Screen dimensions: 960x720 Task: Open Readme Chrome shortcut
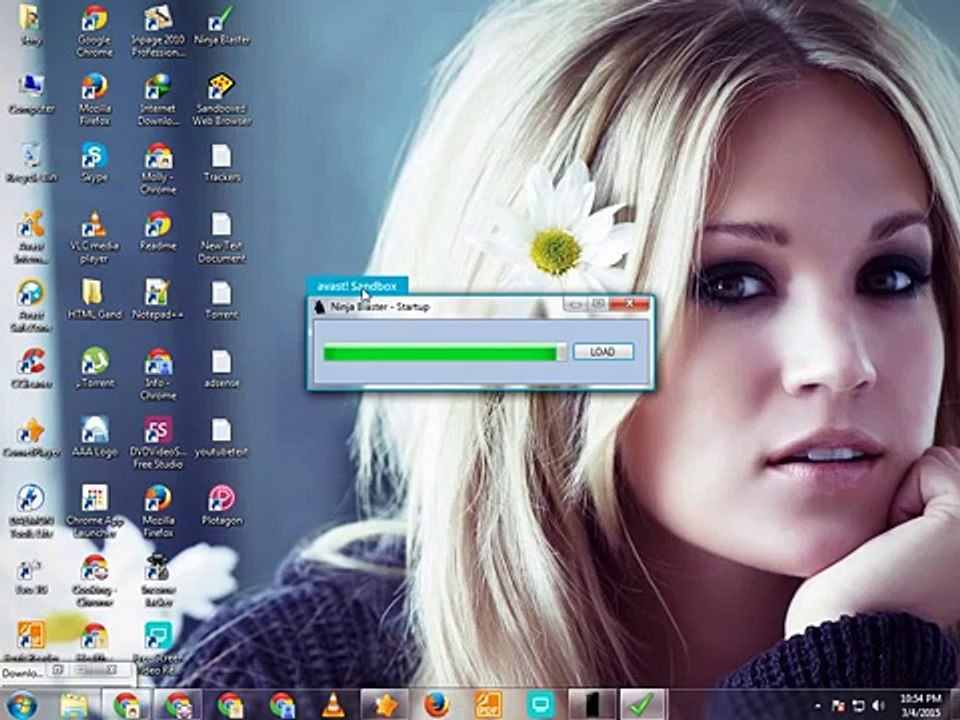[x=158, y=231]
